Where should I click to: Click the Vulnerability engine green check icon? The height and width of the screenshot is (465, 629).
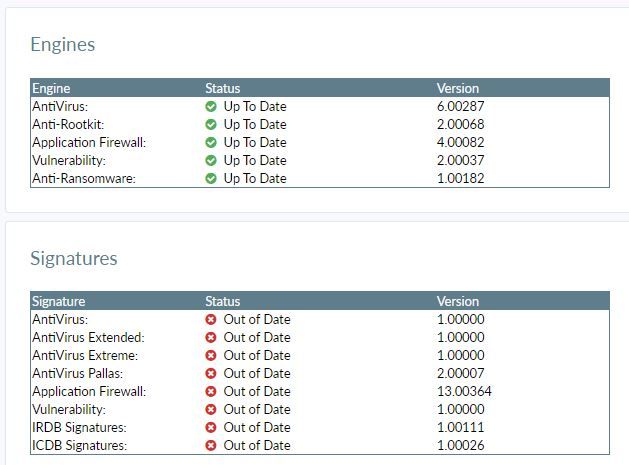point(211,160)
